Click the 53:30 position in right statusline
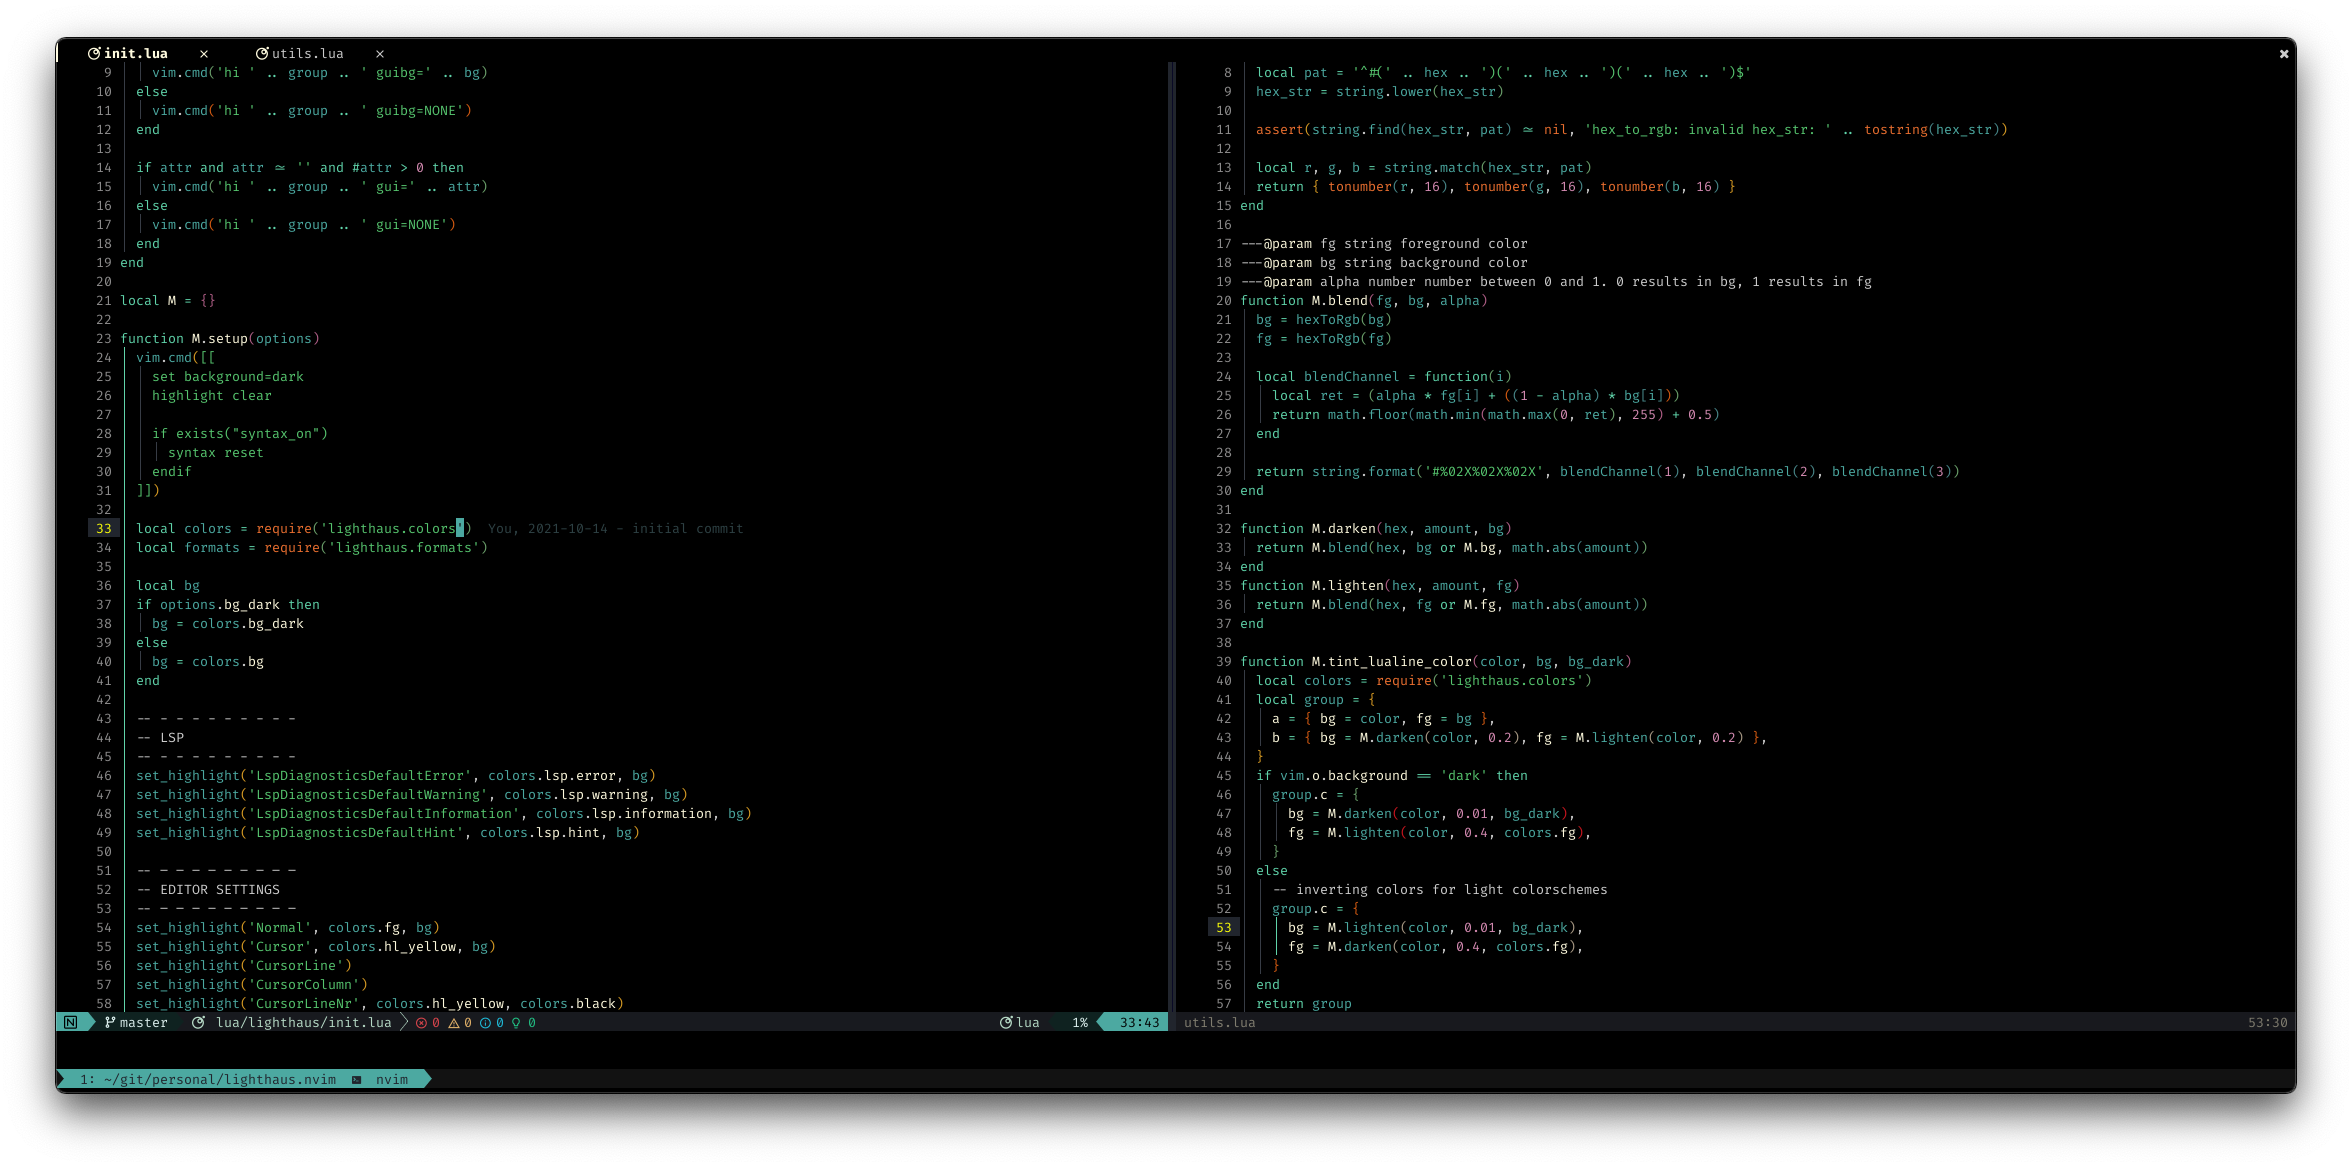This screenshot has width=2352, height=1167. click(x=2267, y=1022)
